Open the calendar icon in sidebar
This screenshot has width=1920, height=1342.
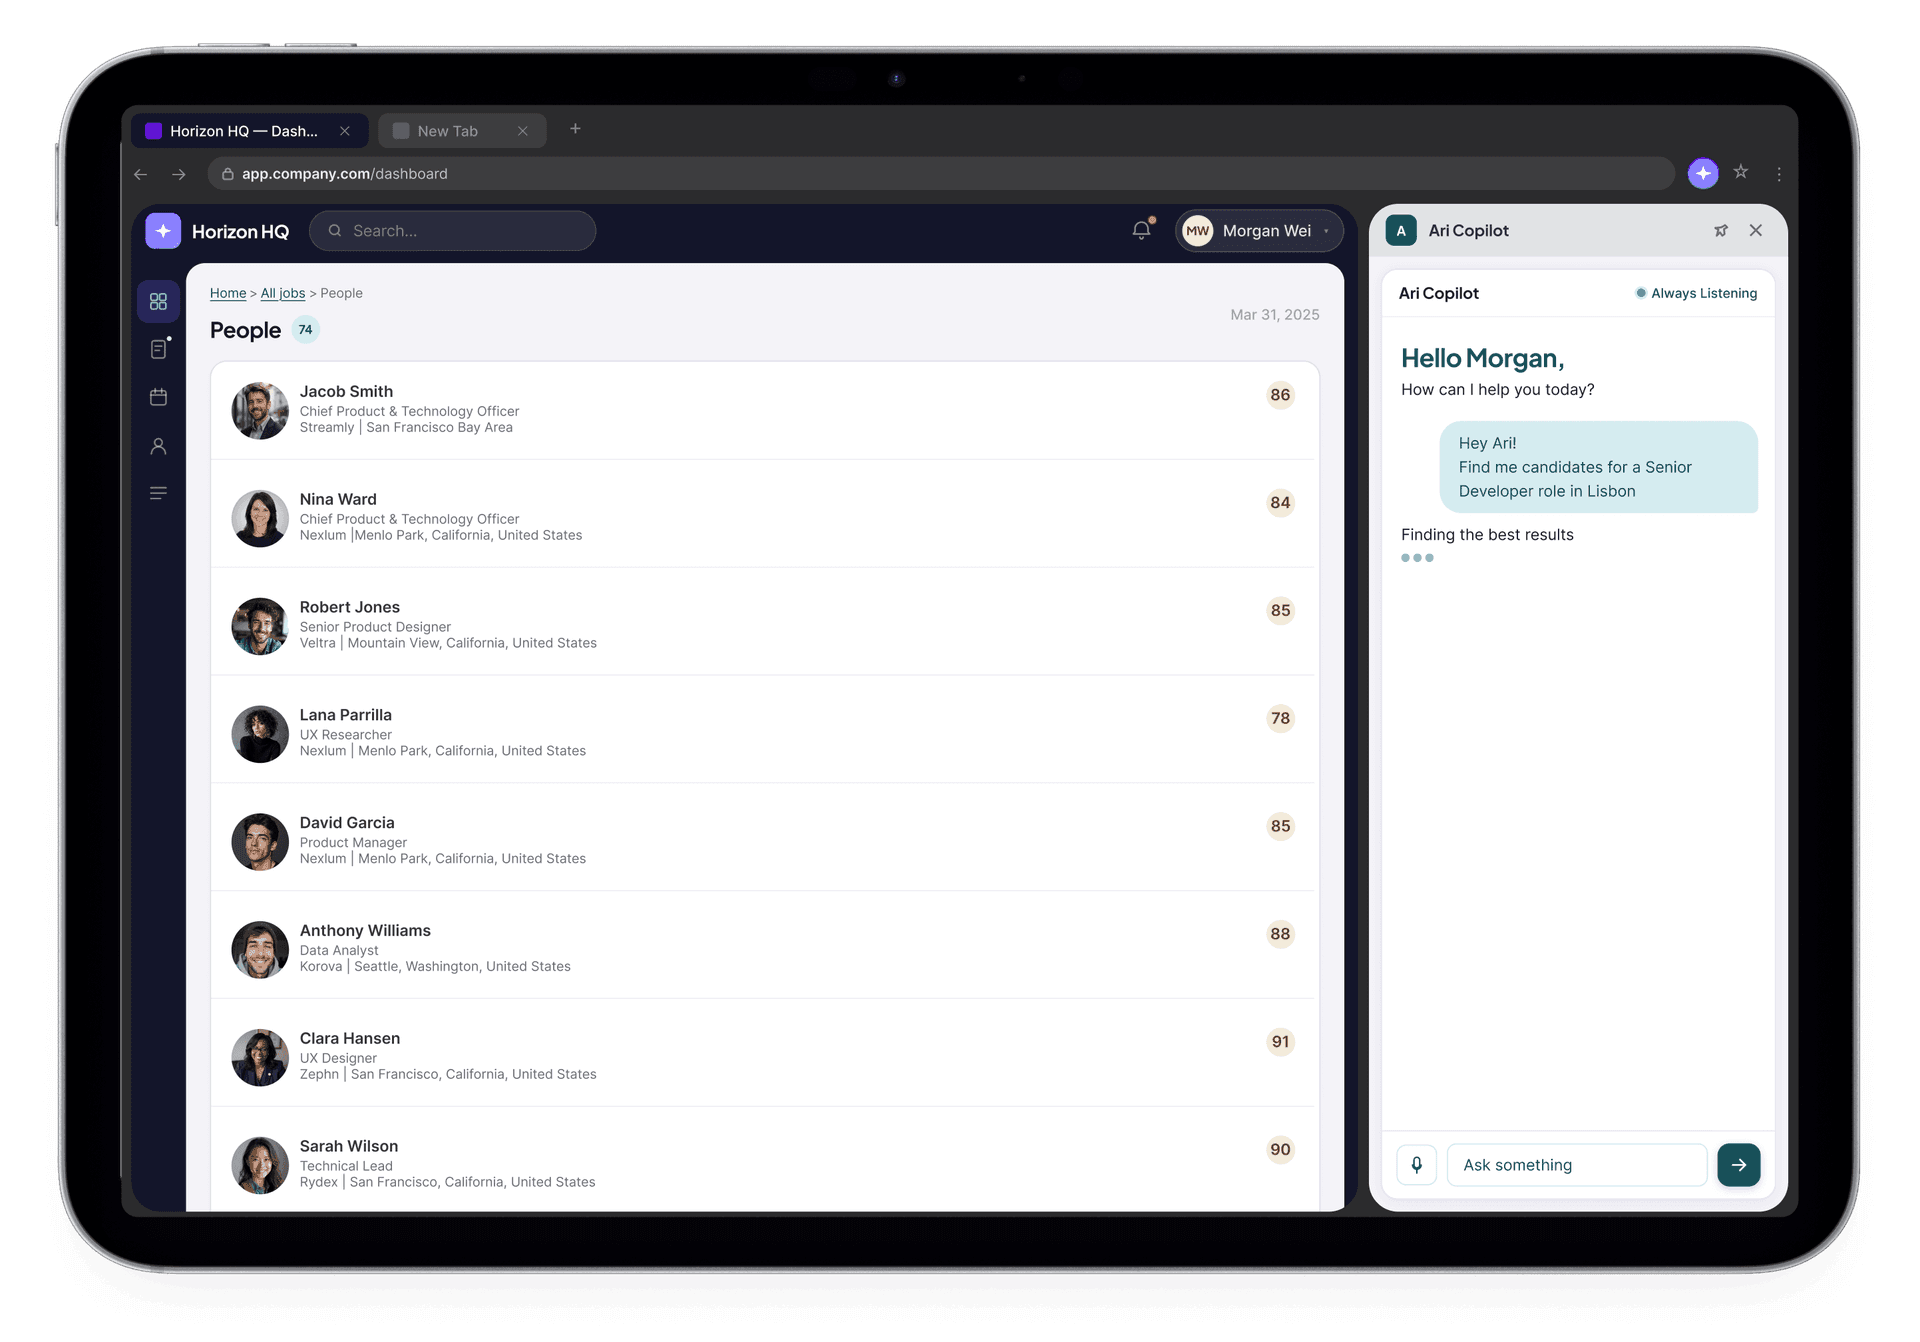pos(158,397)
